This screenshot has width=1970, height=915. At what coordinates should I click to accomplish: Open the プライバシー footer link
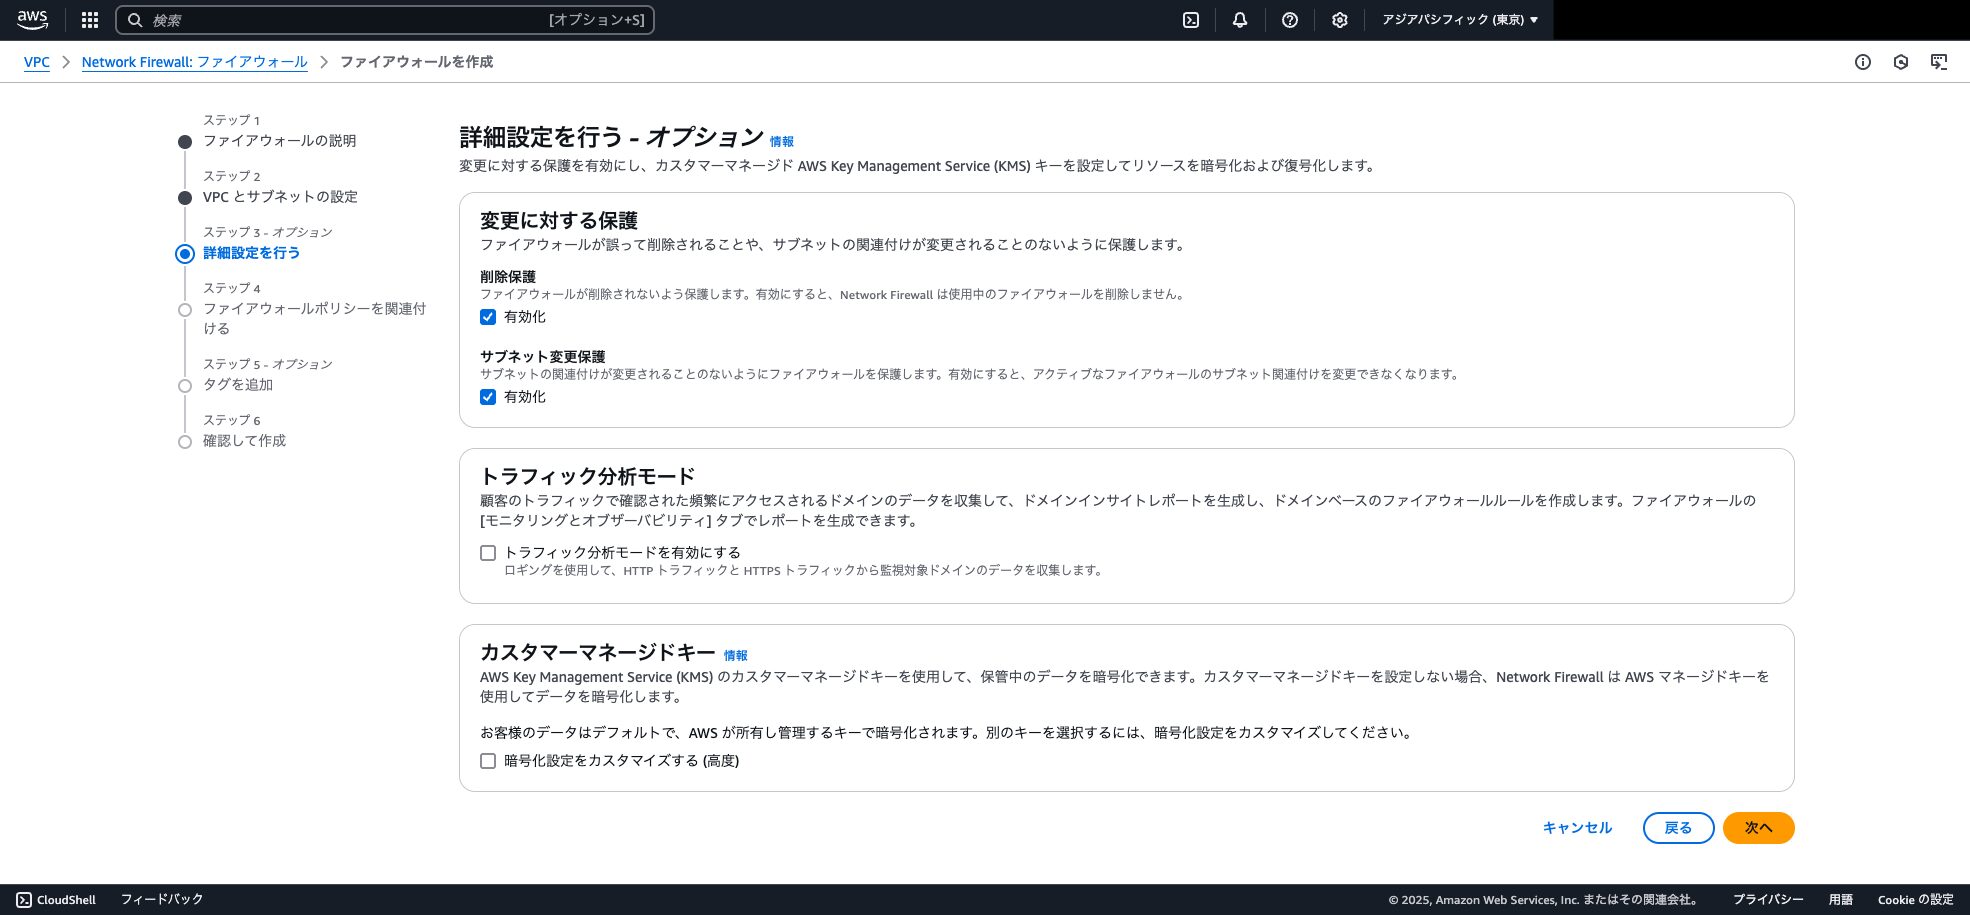click(x=1768, y=900)
